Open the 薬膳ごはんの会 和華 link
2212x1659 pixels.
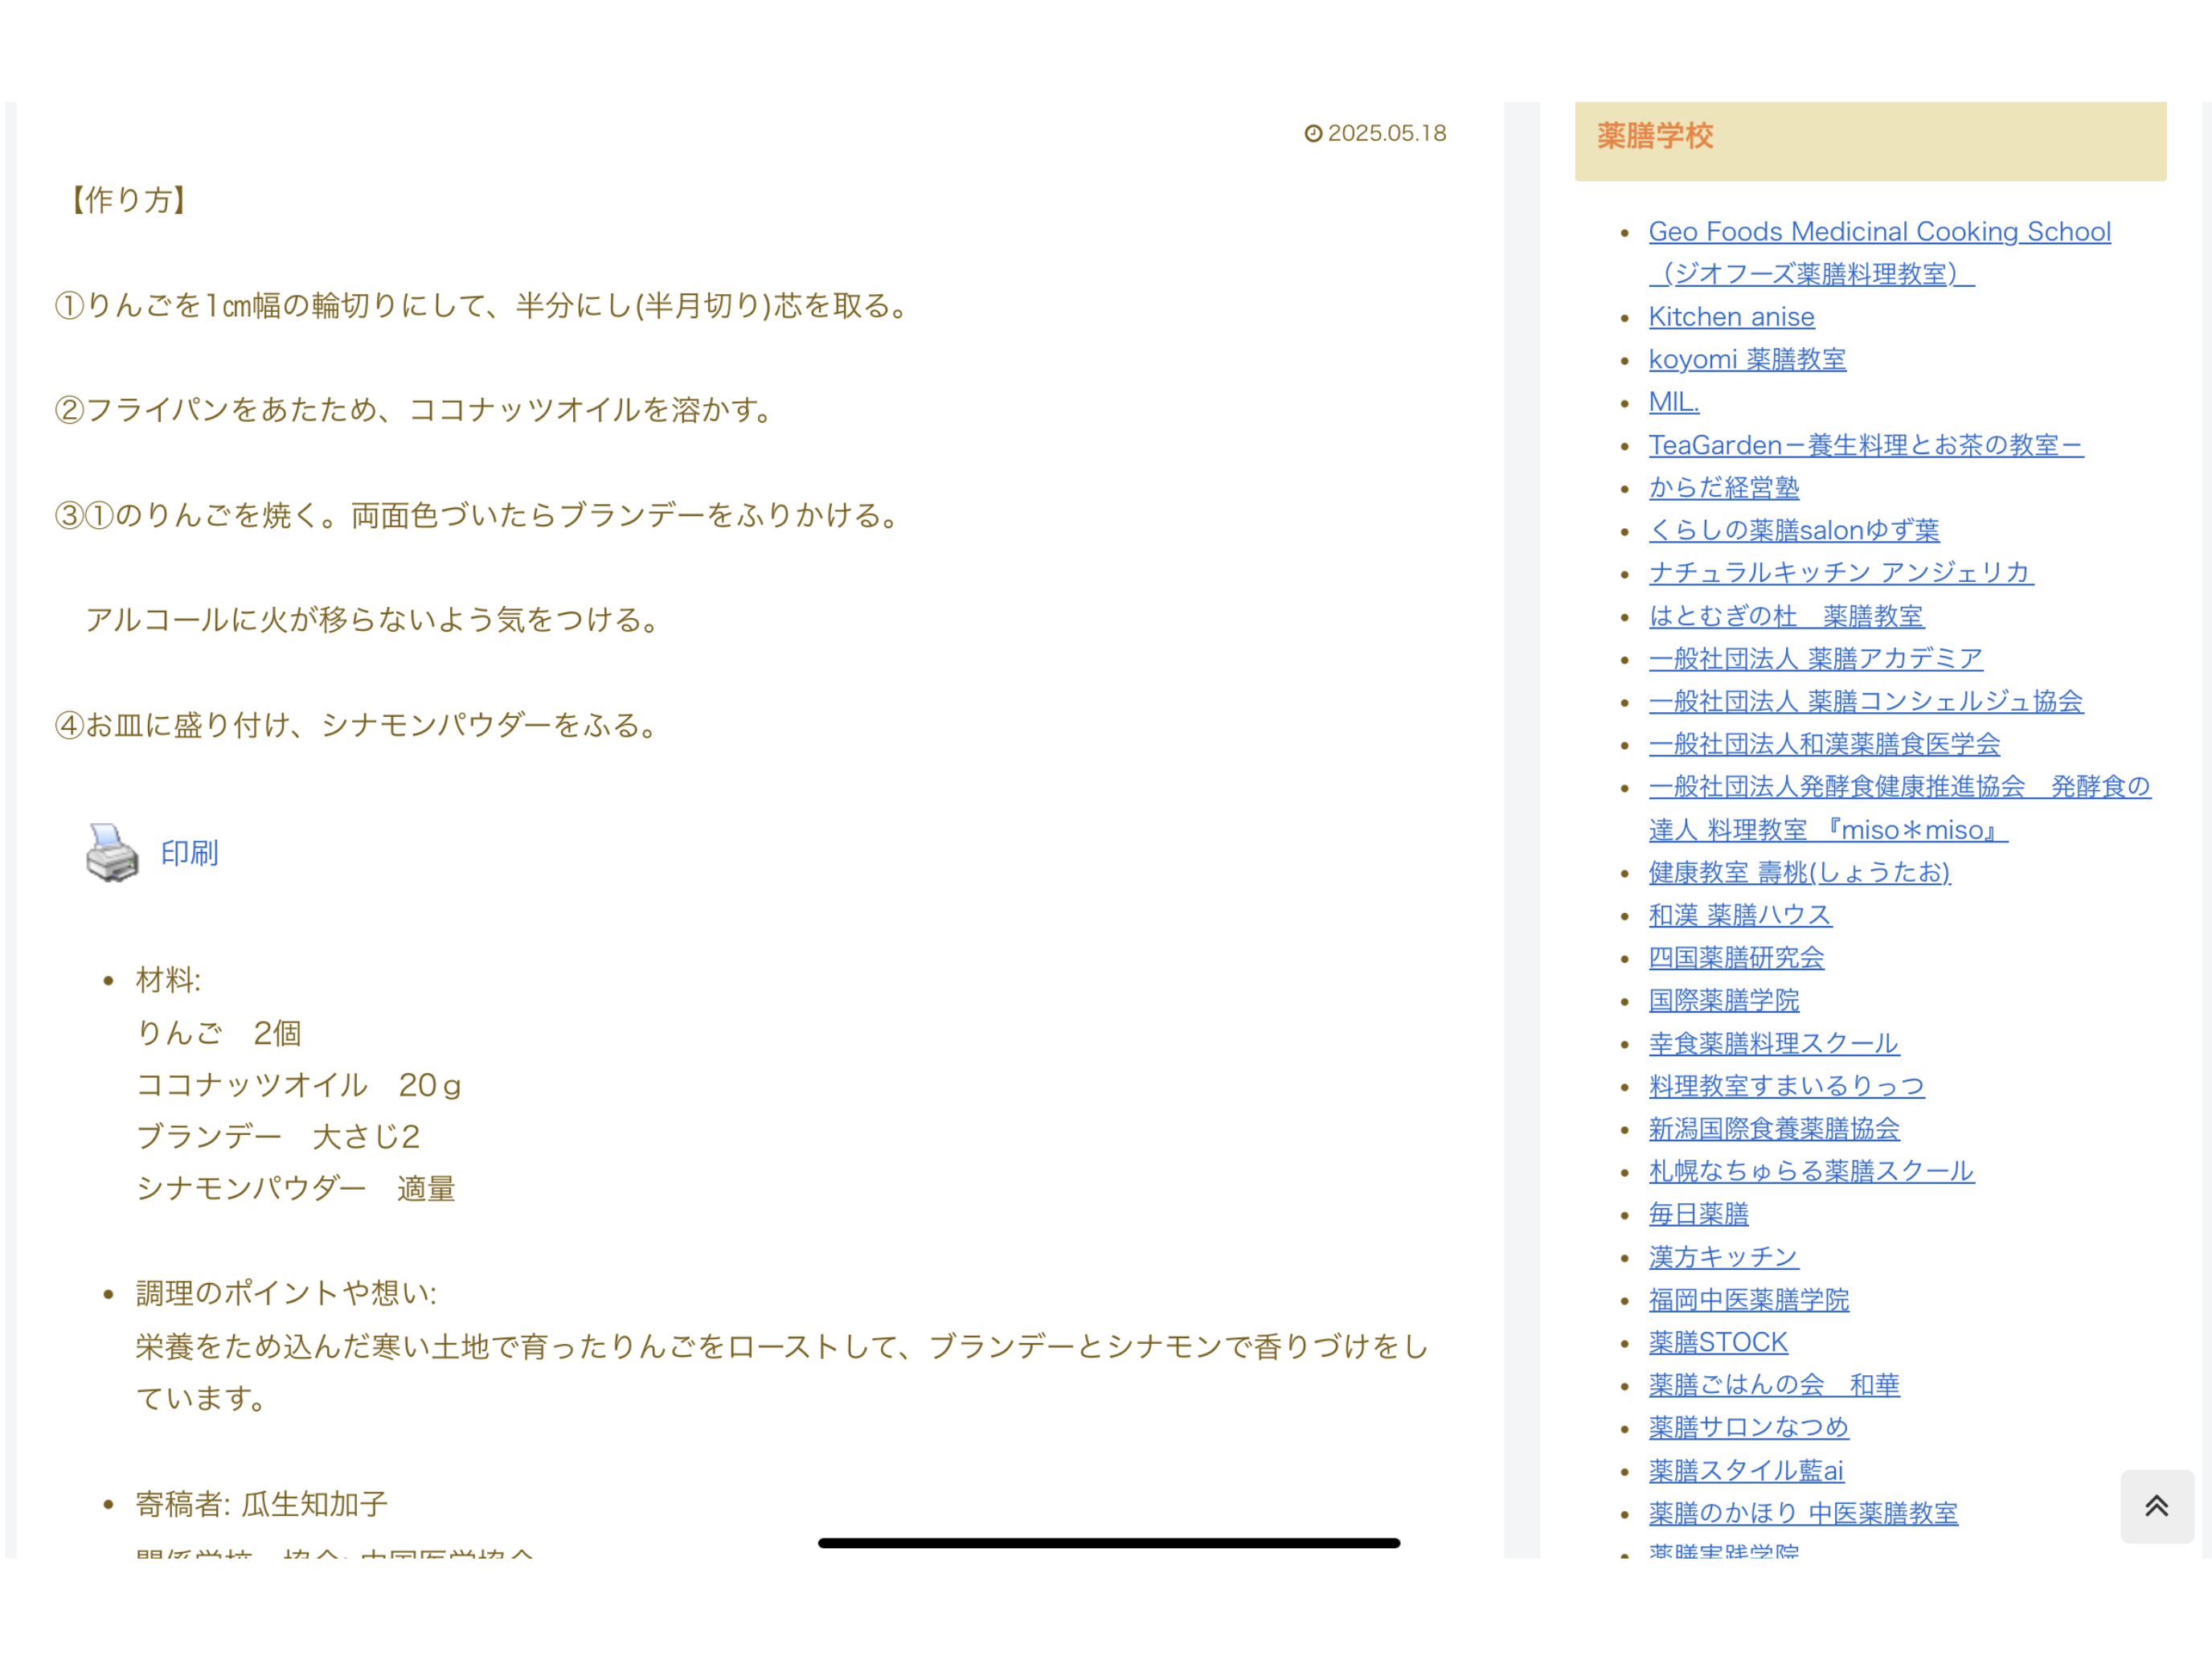tap(1773, 1385)
